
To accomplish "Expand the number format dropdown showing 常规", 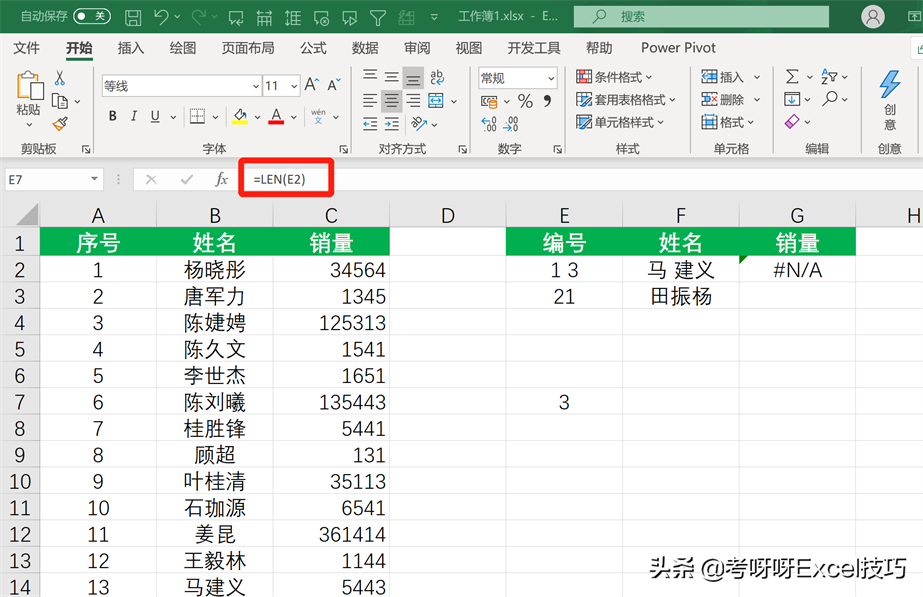I will click(550, 78).
